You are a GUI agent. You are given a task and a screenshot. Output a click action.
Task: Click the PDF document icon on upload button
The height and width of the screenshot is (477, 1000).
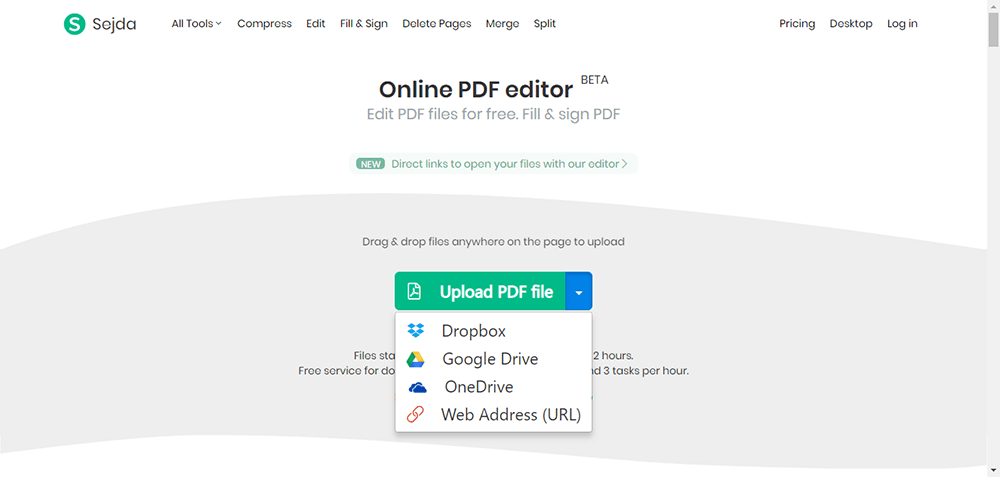coord(414,292)
